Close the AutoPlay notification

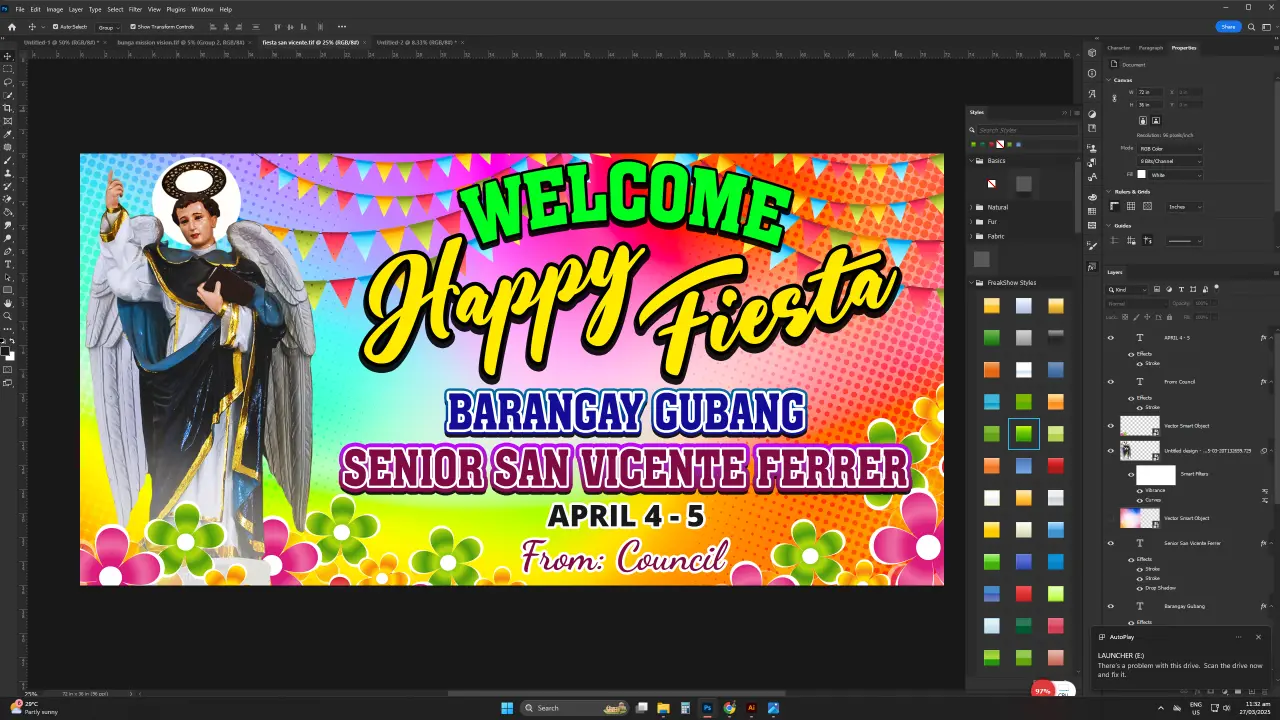click(x=1258, y=637)
